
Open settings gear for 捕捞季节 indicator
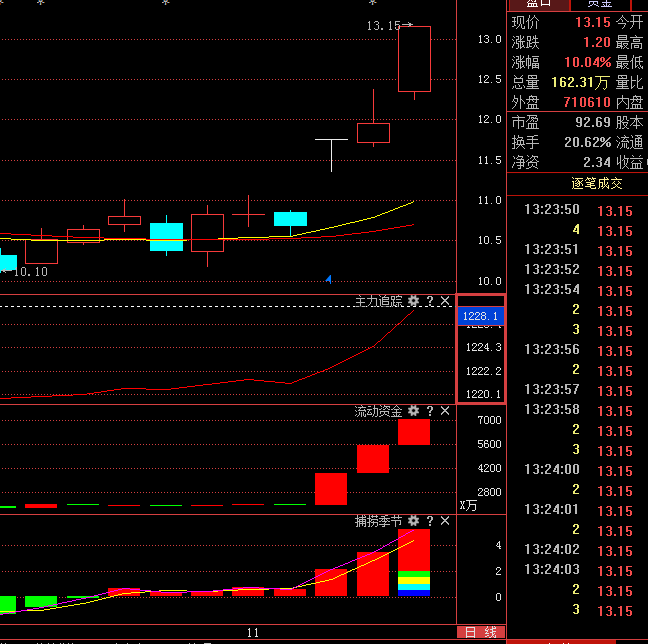coord(413,521)
